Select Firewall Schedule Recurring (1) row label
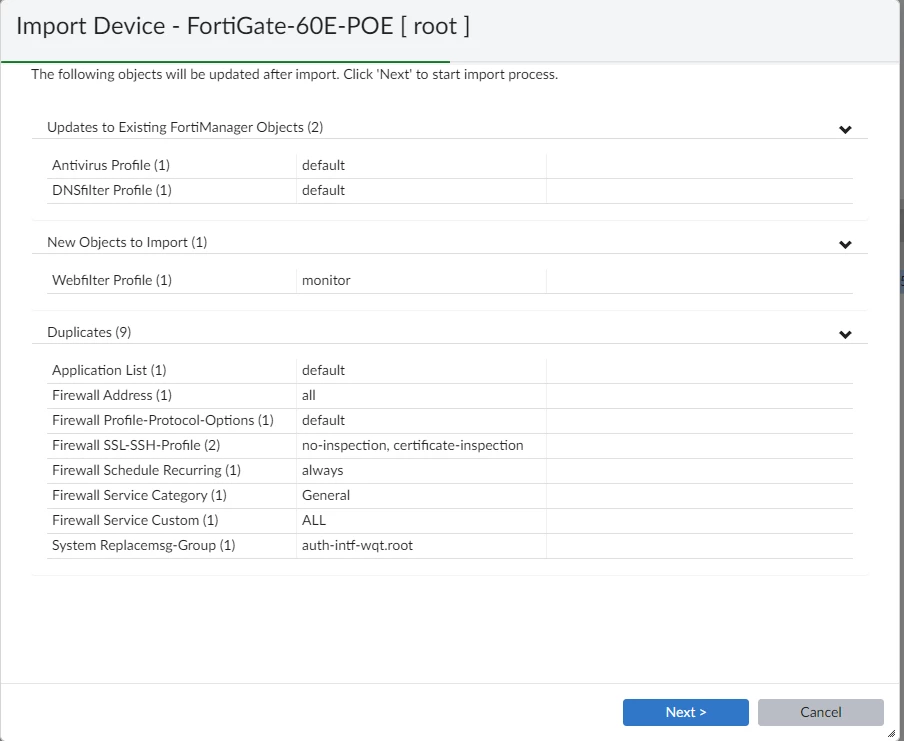 (x=146, y=471)
